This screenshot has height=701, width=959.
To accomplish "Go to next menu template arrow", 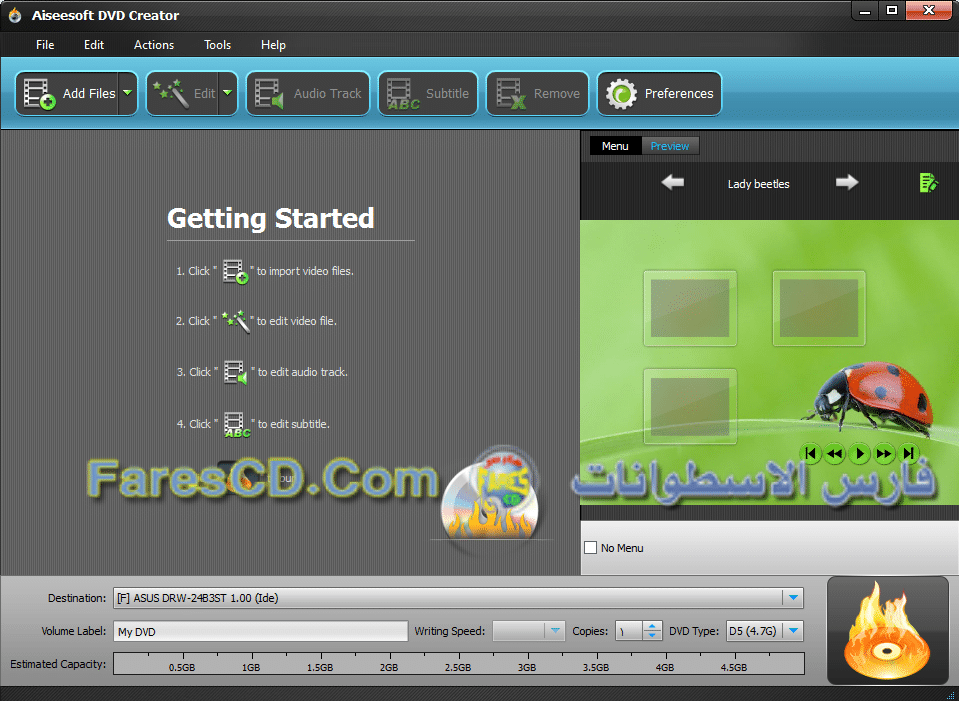I will 847,182.
